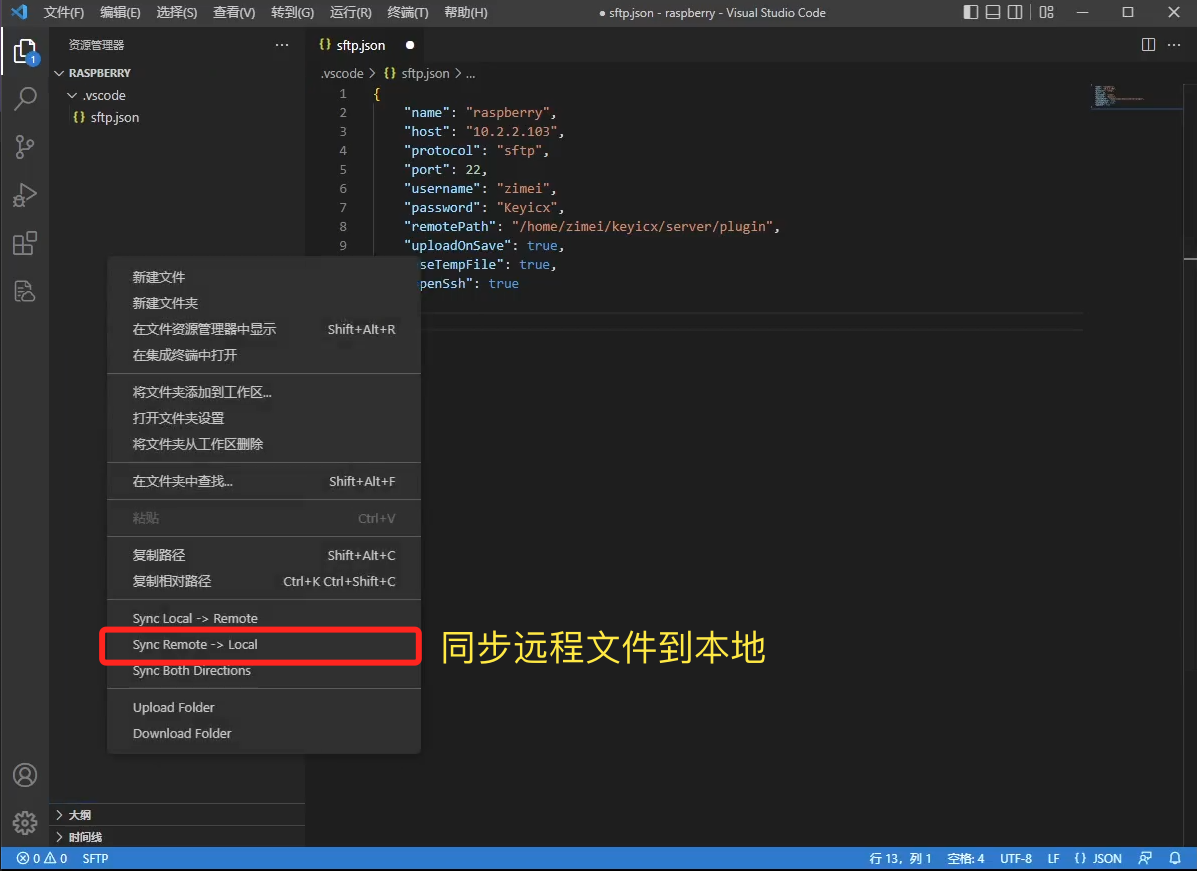The width and height of the screenshot is (1197, 871).
Task: Open the Run and Debug view
Action: pos(24,195)
